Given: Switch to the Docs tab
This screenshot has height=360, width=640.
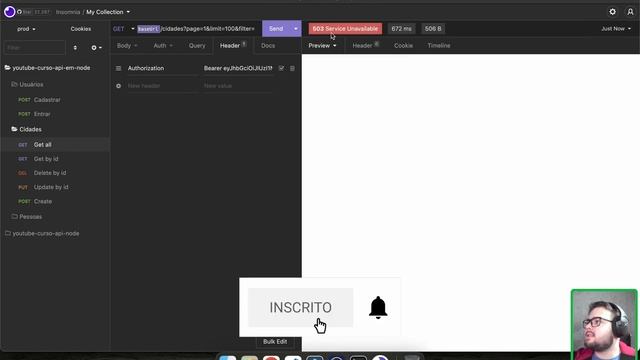Looking at the screenshot, I should point(268,46).
